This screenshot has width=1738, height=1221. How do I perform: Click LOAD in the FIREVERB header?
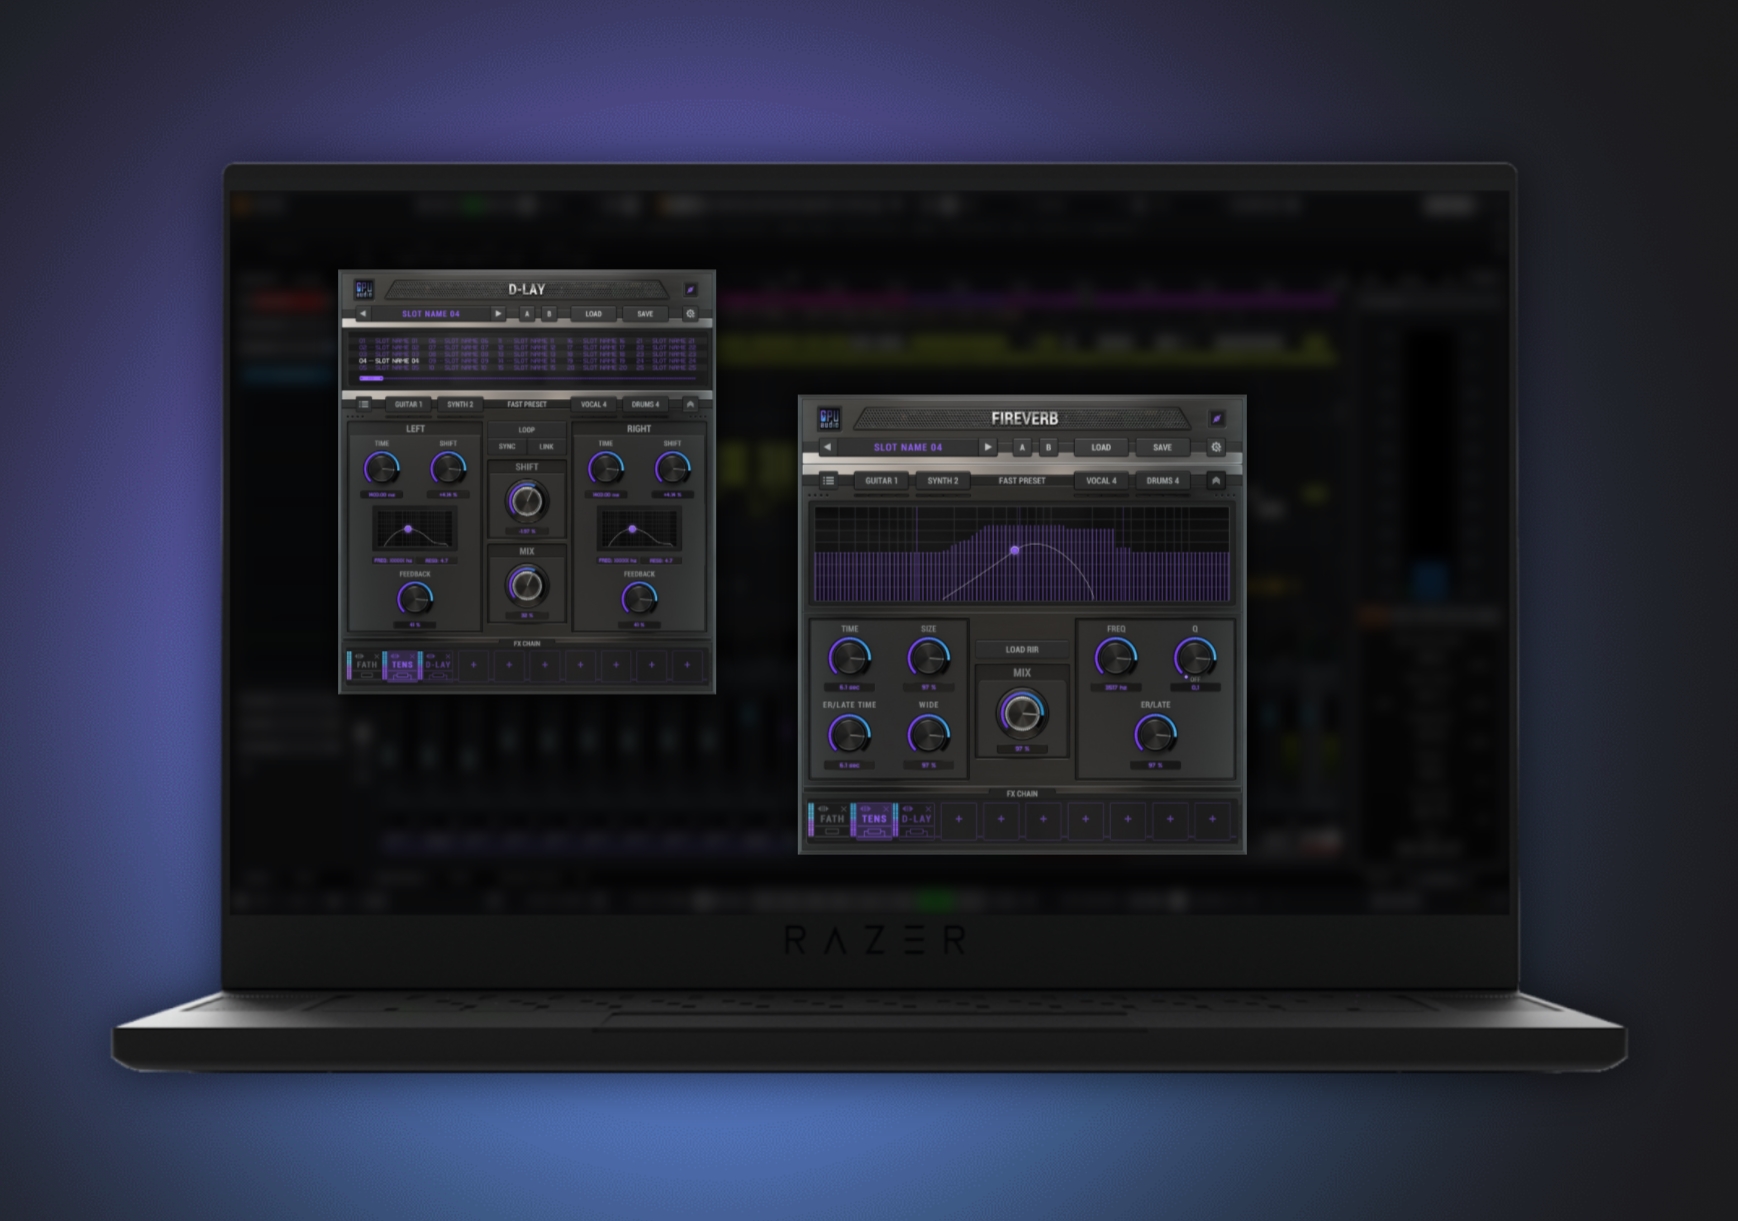(x=1101, y=447)
